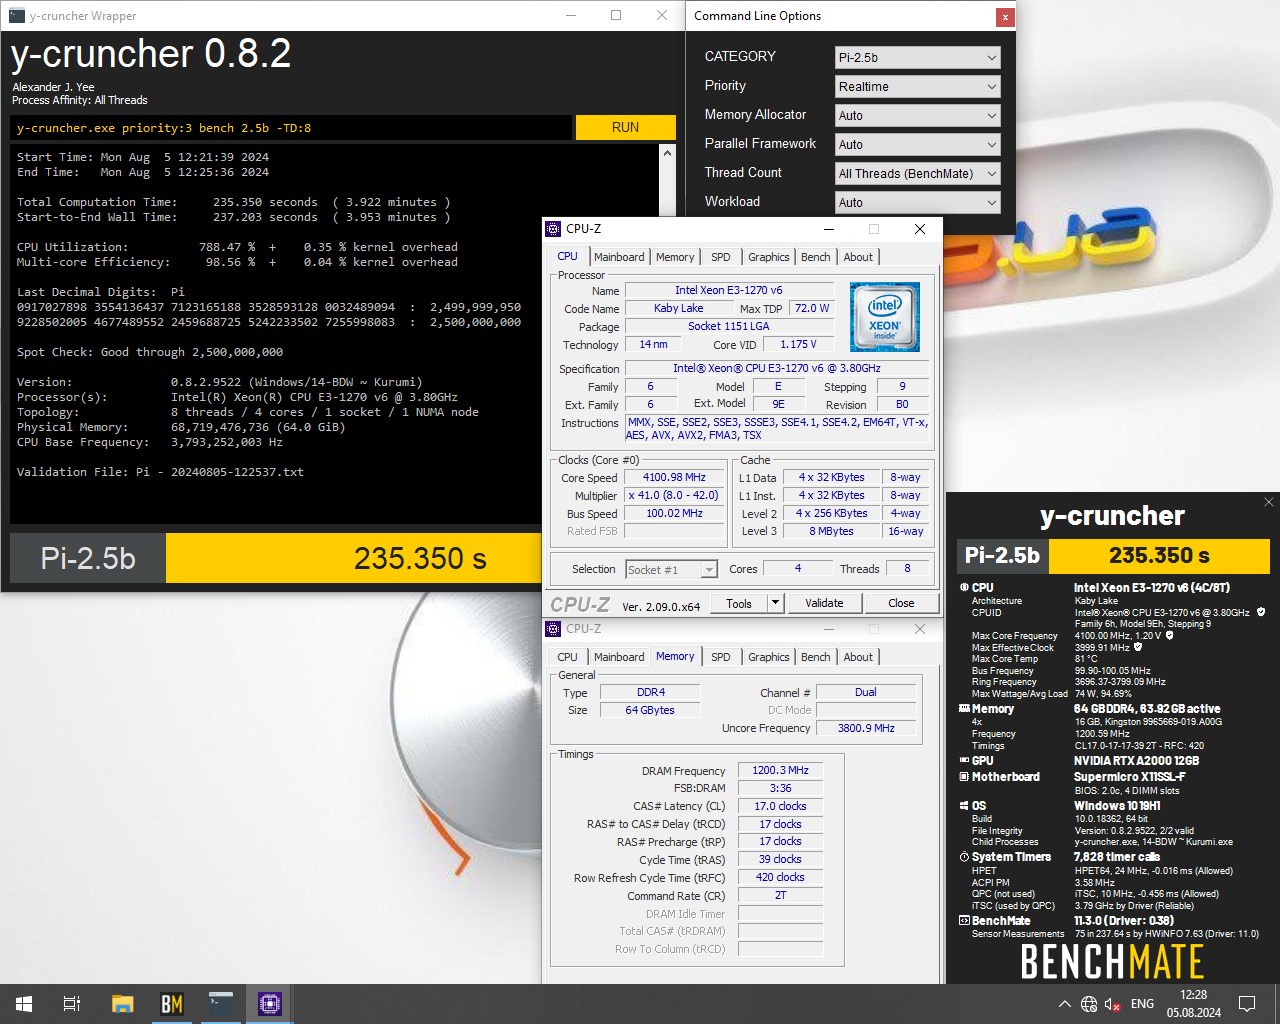This screenshot has width=1280, height=1024.
Task: Select Mainboard tab in lower CPU-Z window
Action: (x=619, y=657)
